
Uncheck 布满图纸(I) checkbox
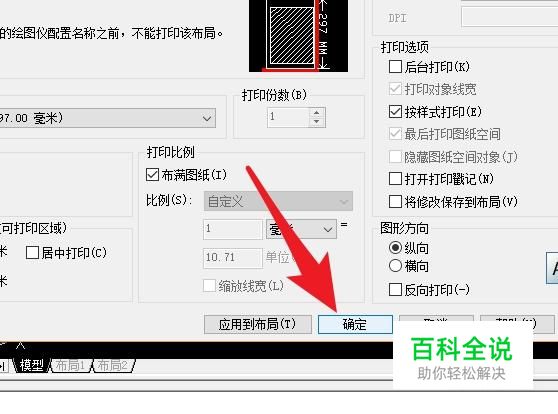(x=152, y=175)
